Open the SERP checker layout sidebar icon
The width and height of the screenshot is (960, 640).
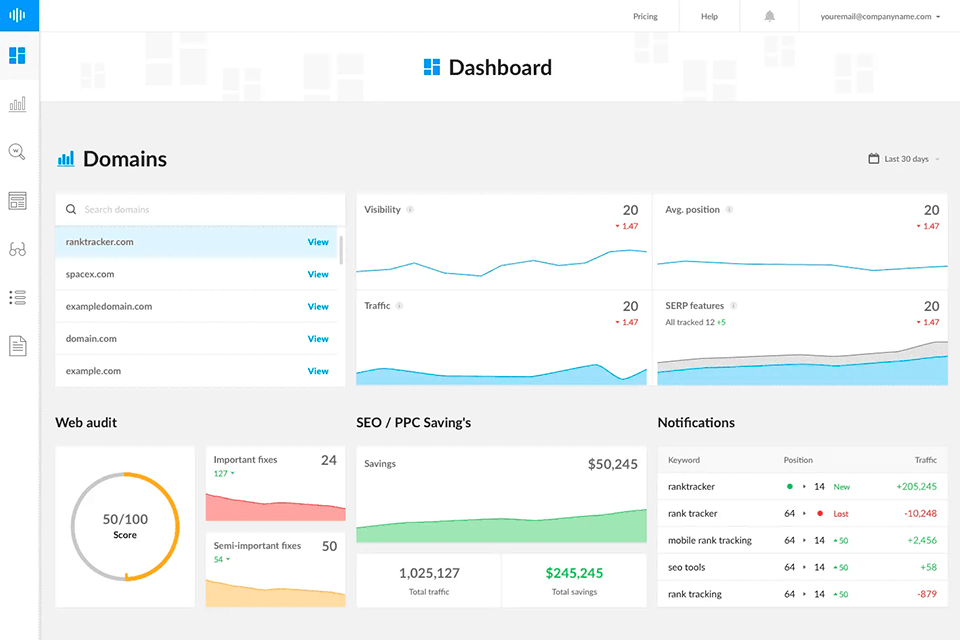[x=17, y=200]
